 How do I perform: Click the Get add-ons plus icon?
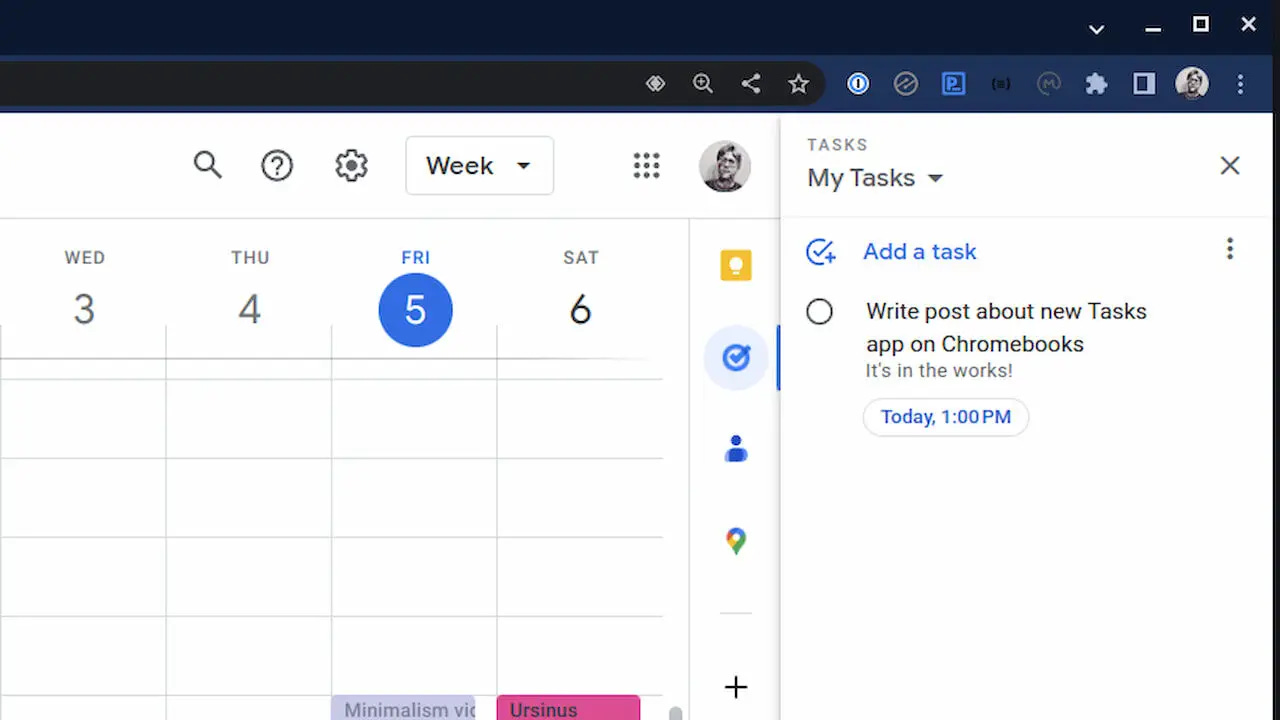pyautogui.click(x=736, y=687)
